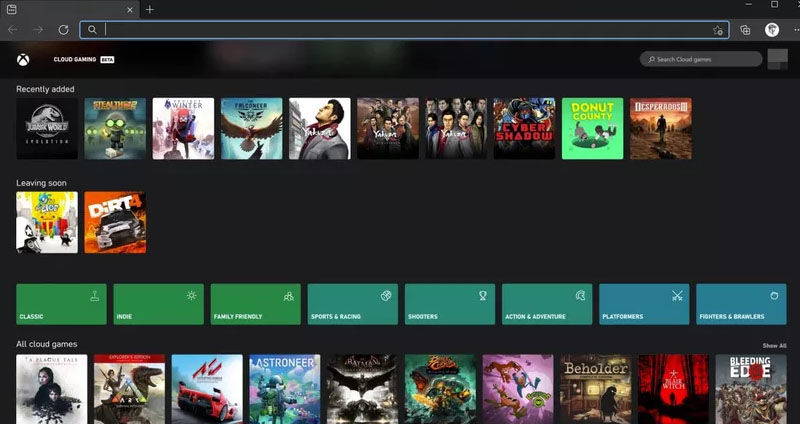Open the Xbox account picture
The image size is (800, 424).
[x=777, y=59]
